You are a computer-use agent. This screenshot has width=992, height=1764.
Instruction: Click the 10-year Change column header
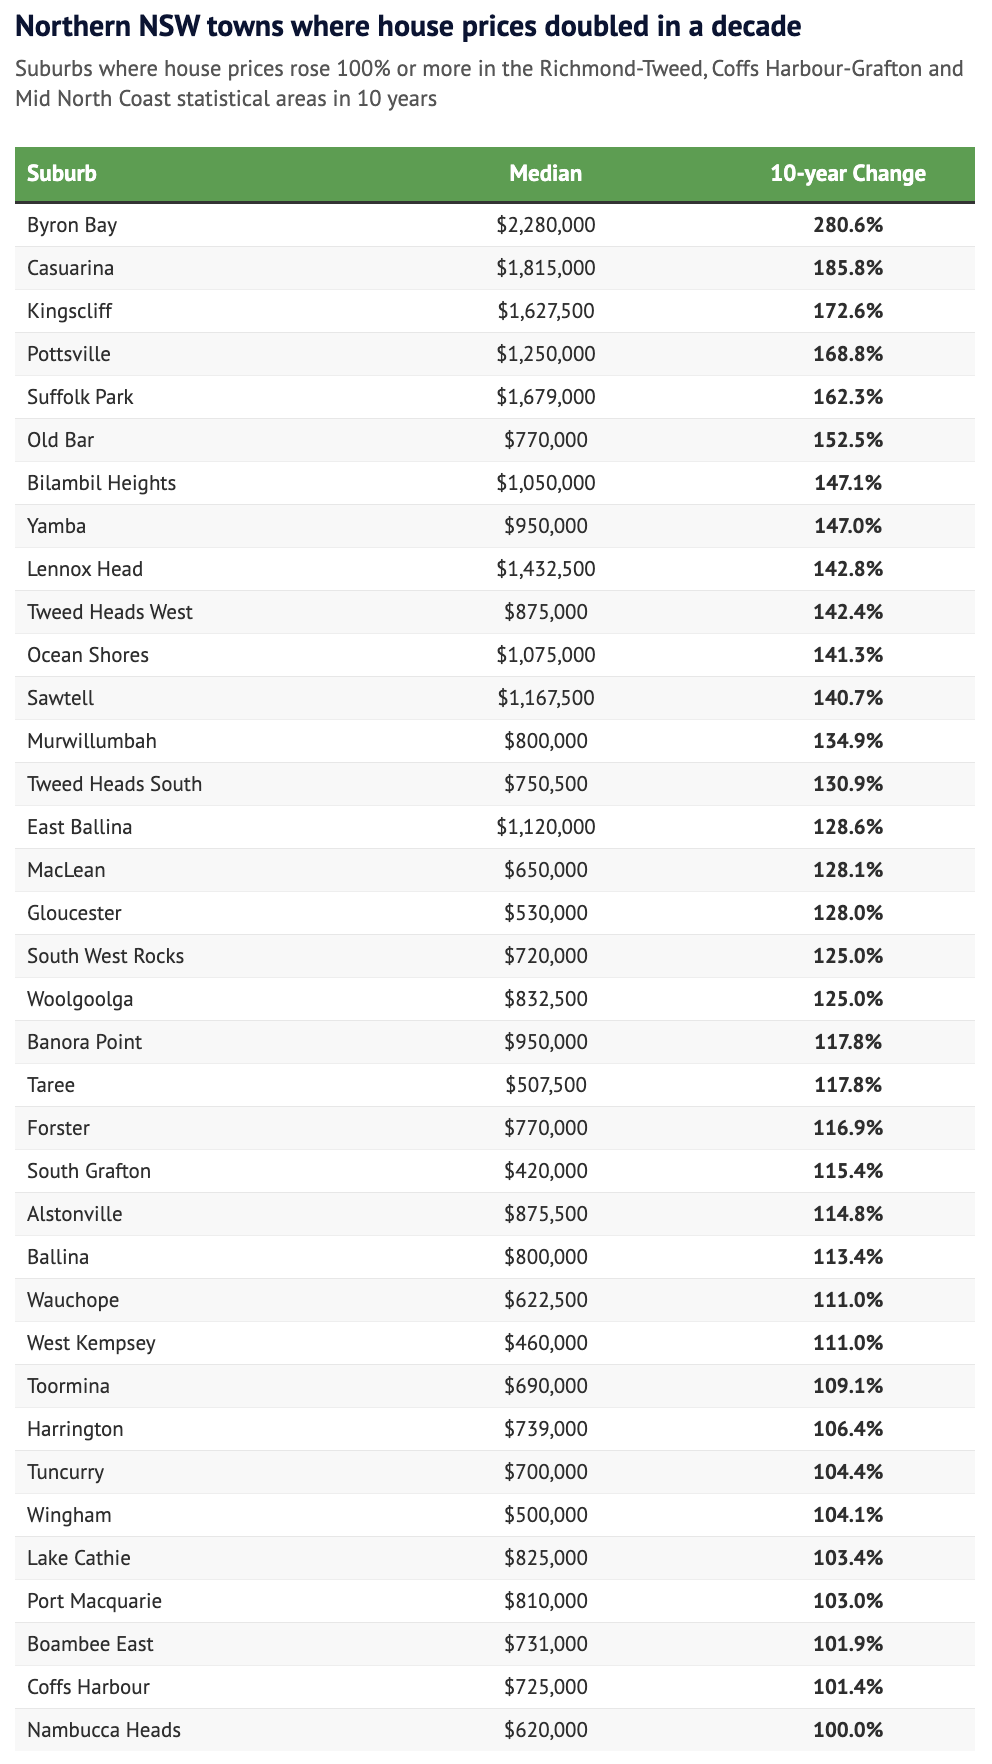click(x=847, y=174)
